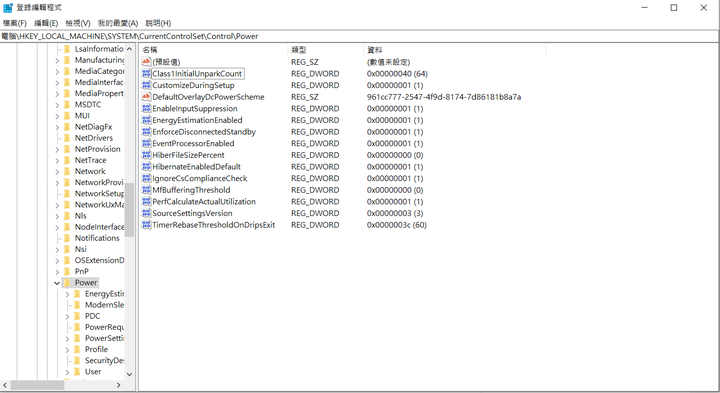Select the MediaProperties key in the tree
Image resolution: width=720 pixels, height=393 pixels.
99,93
